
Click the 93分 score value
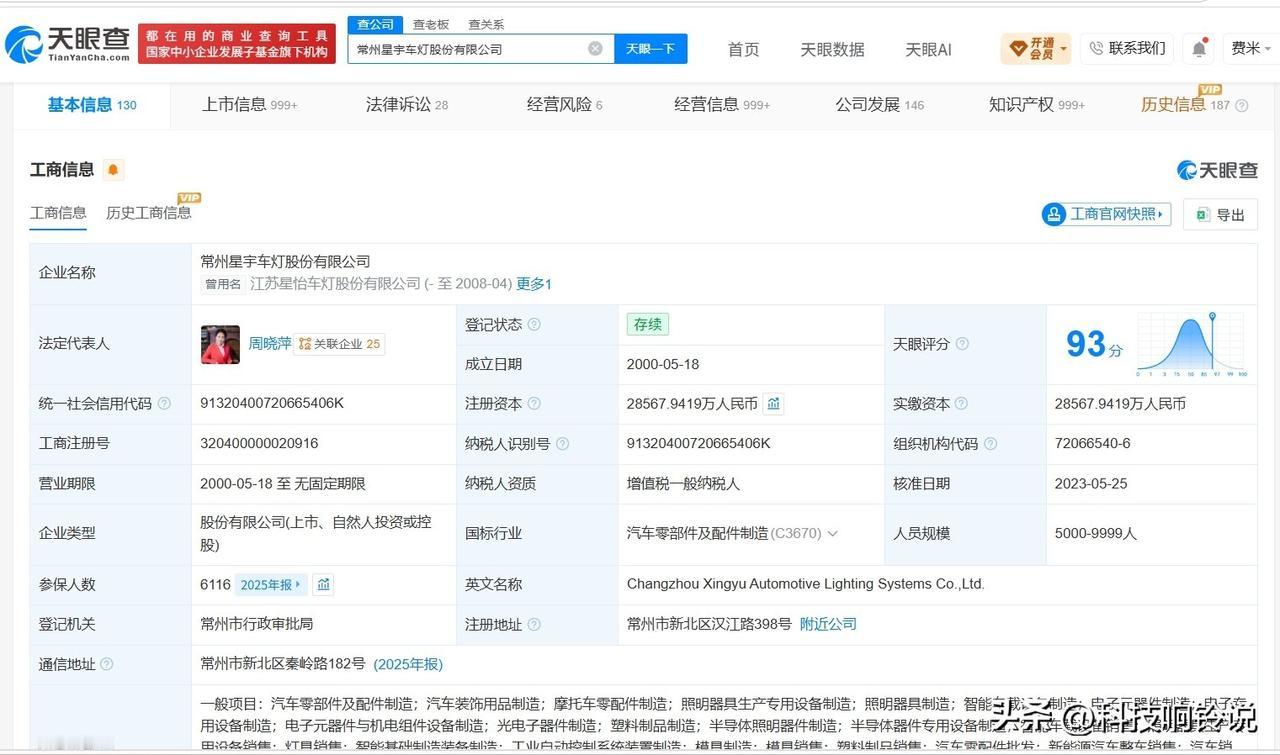click(x=1094, y=345)
